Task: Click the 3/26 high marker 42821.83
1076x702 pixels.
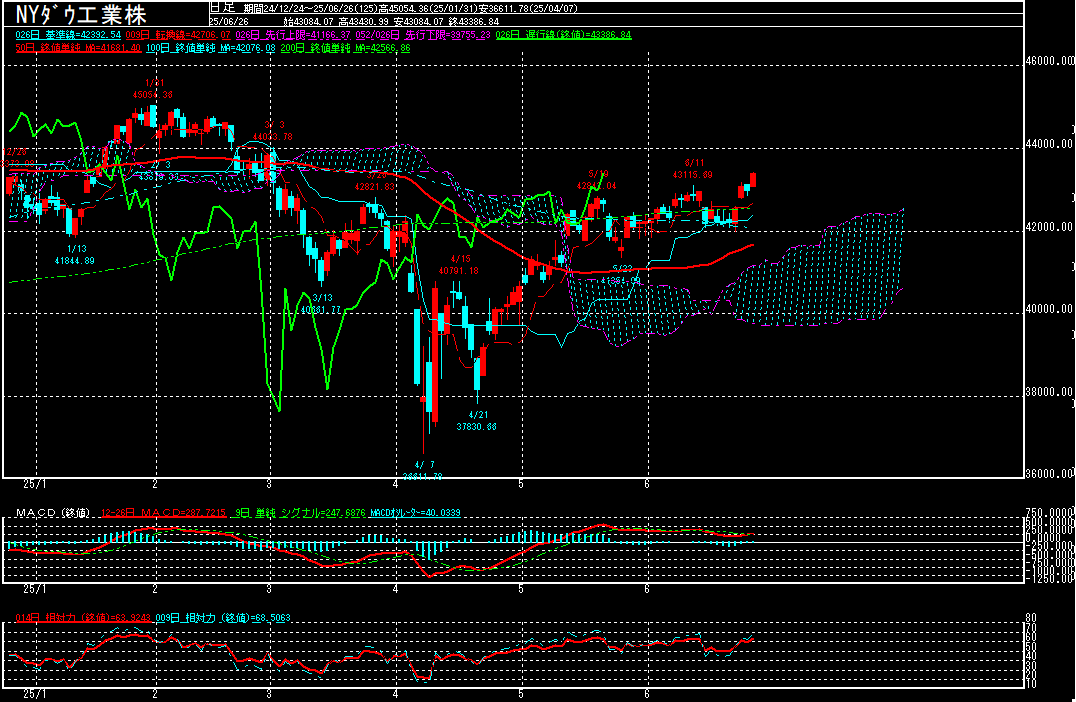Action: pyautogui.click(x=375, y=180)
